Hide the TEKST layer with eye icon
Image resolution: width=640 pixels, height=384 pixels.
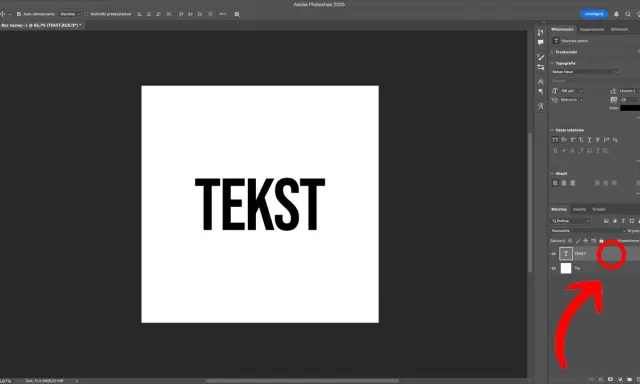[x=554, y=254]
